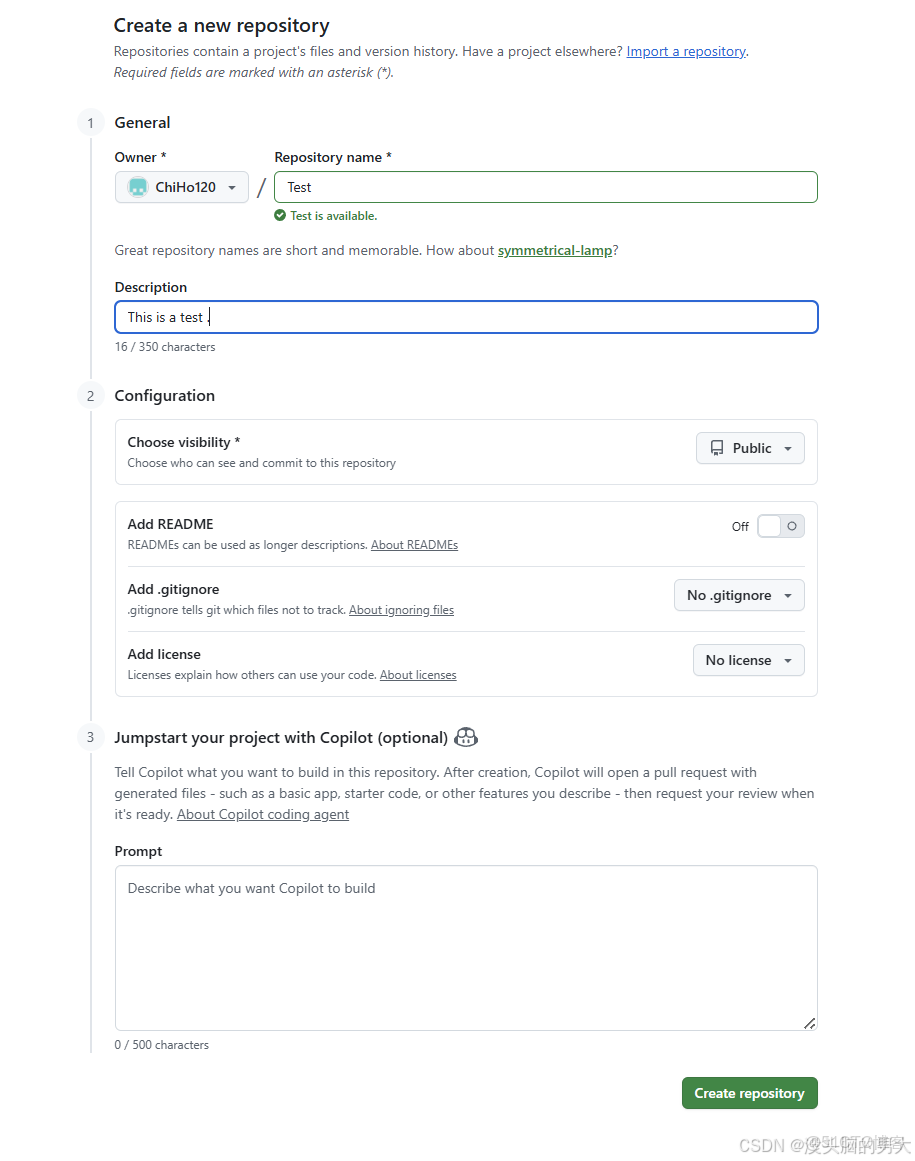The height and width of the screenshot is (1161, 915).
Task: Open the Owner dropdown showing ChiHo120
Action: click(x=181, y=187)
